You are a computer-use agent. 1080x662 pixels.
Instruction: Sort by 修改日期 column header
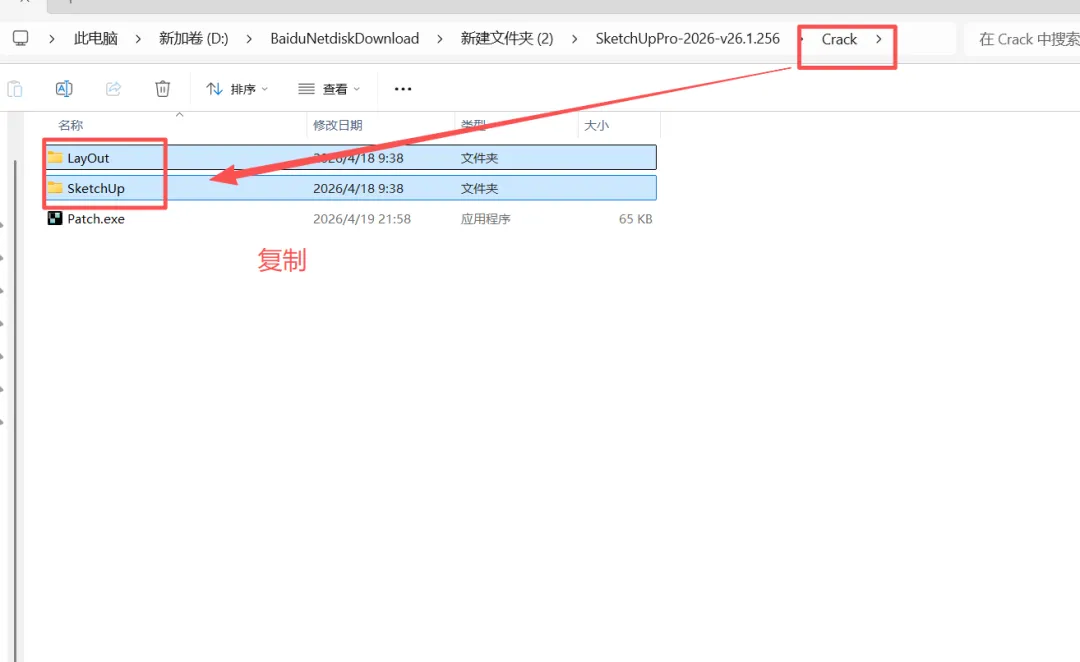pyautogui.click(x=338, y=125)
